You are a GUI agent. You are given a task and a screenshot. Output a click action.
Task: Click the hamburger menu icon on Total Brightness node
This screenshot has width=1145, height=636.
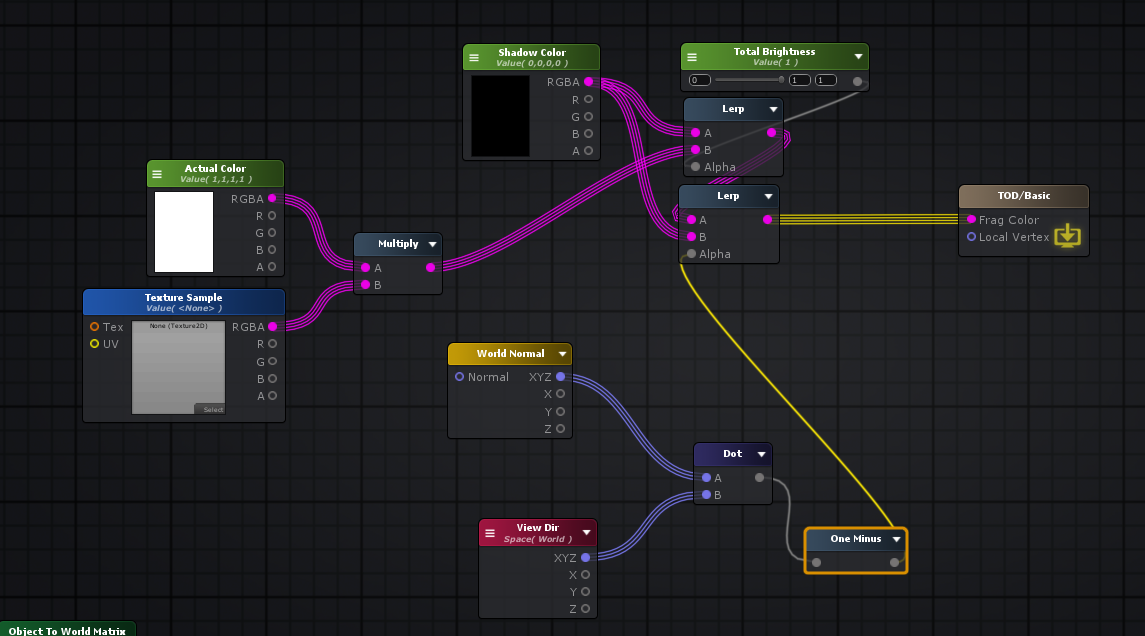[692, 56]
